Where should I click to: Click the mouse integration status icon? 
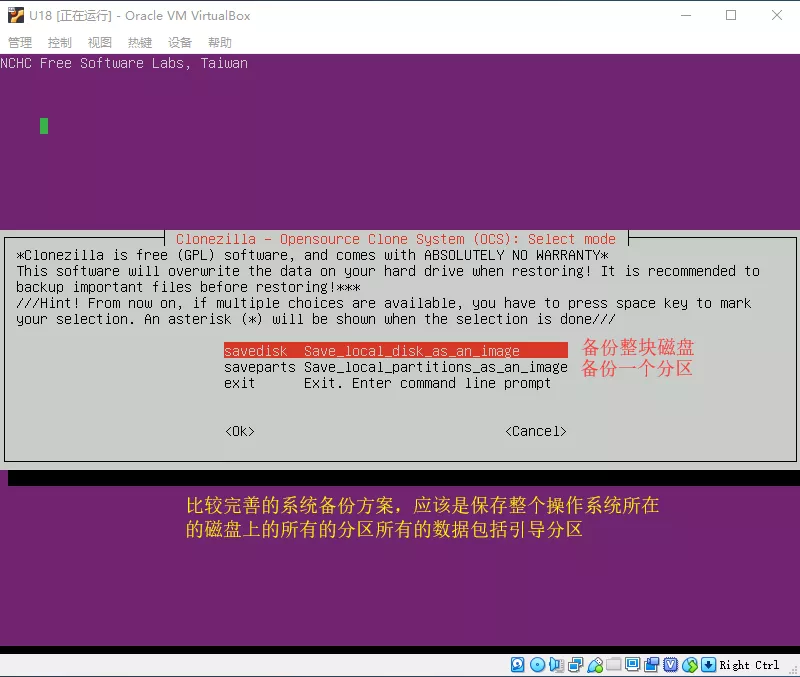click(690, 665)
